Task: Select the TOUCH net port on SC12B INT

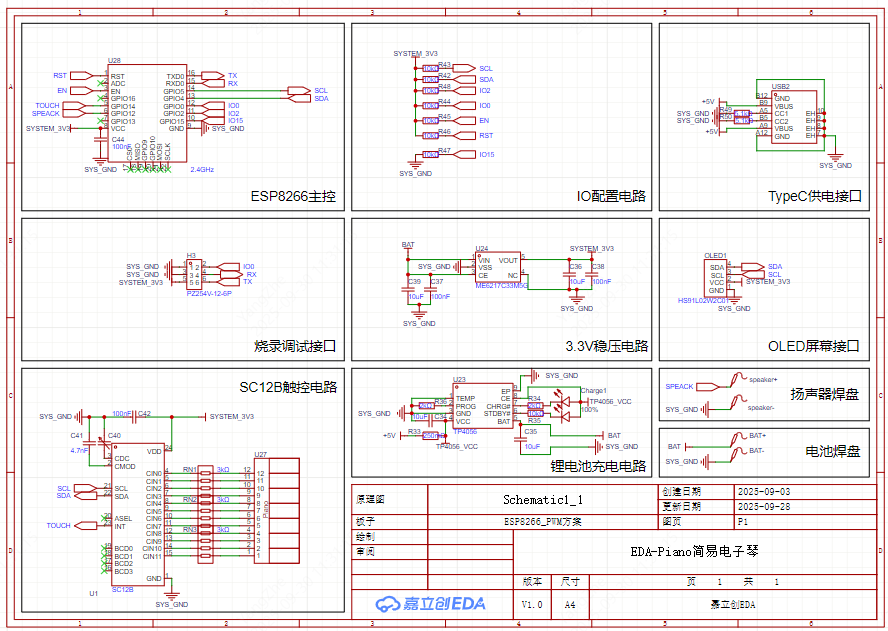Action: point(59,526)
